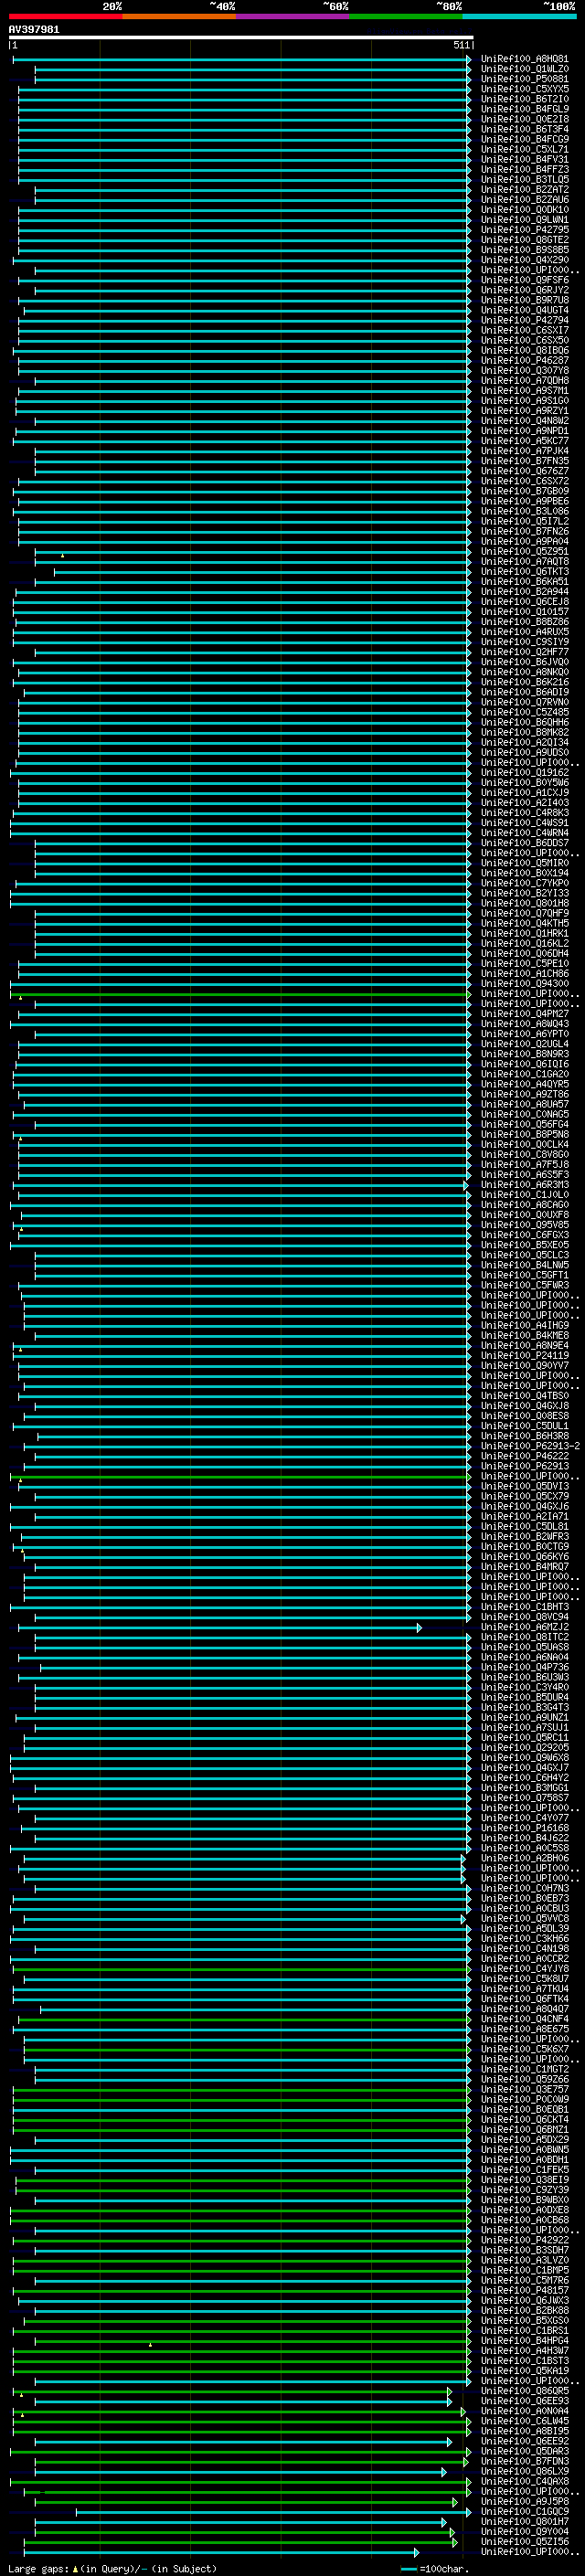Select hit UniRef100_B2WFR3
Viewport: 585px width, 2576px height.
click(x=524, y=1536)
